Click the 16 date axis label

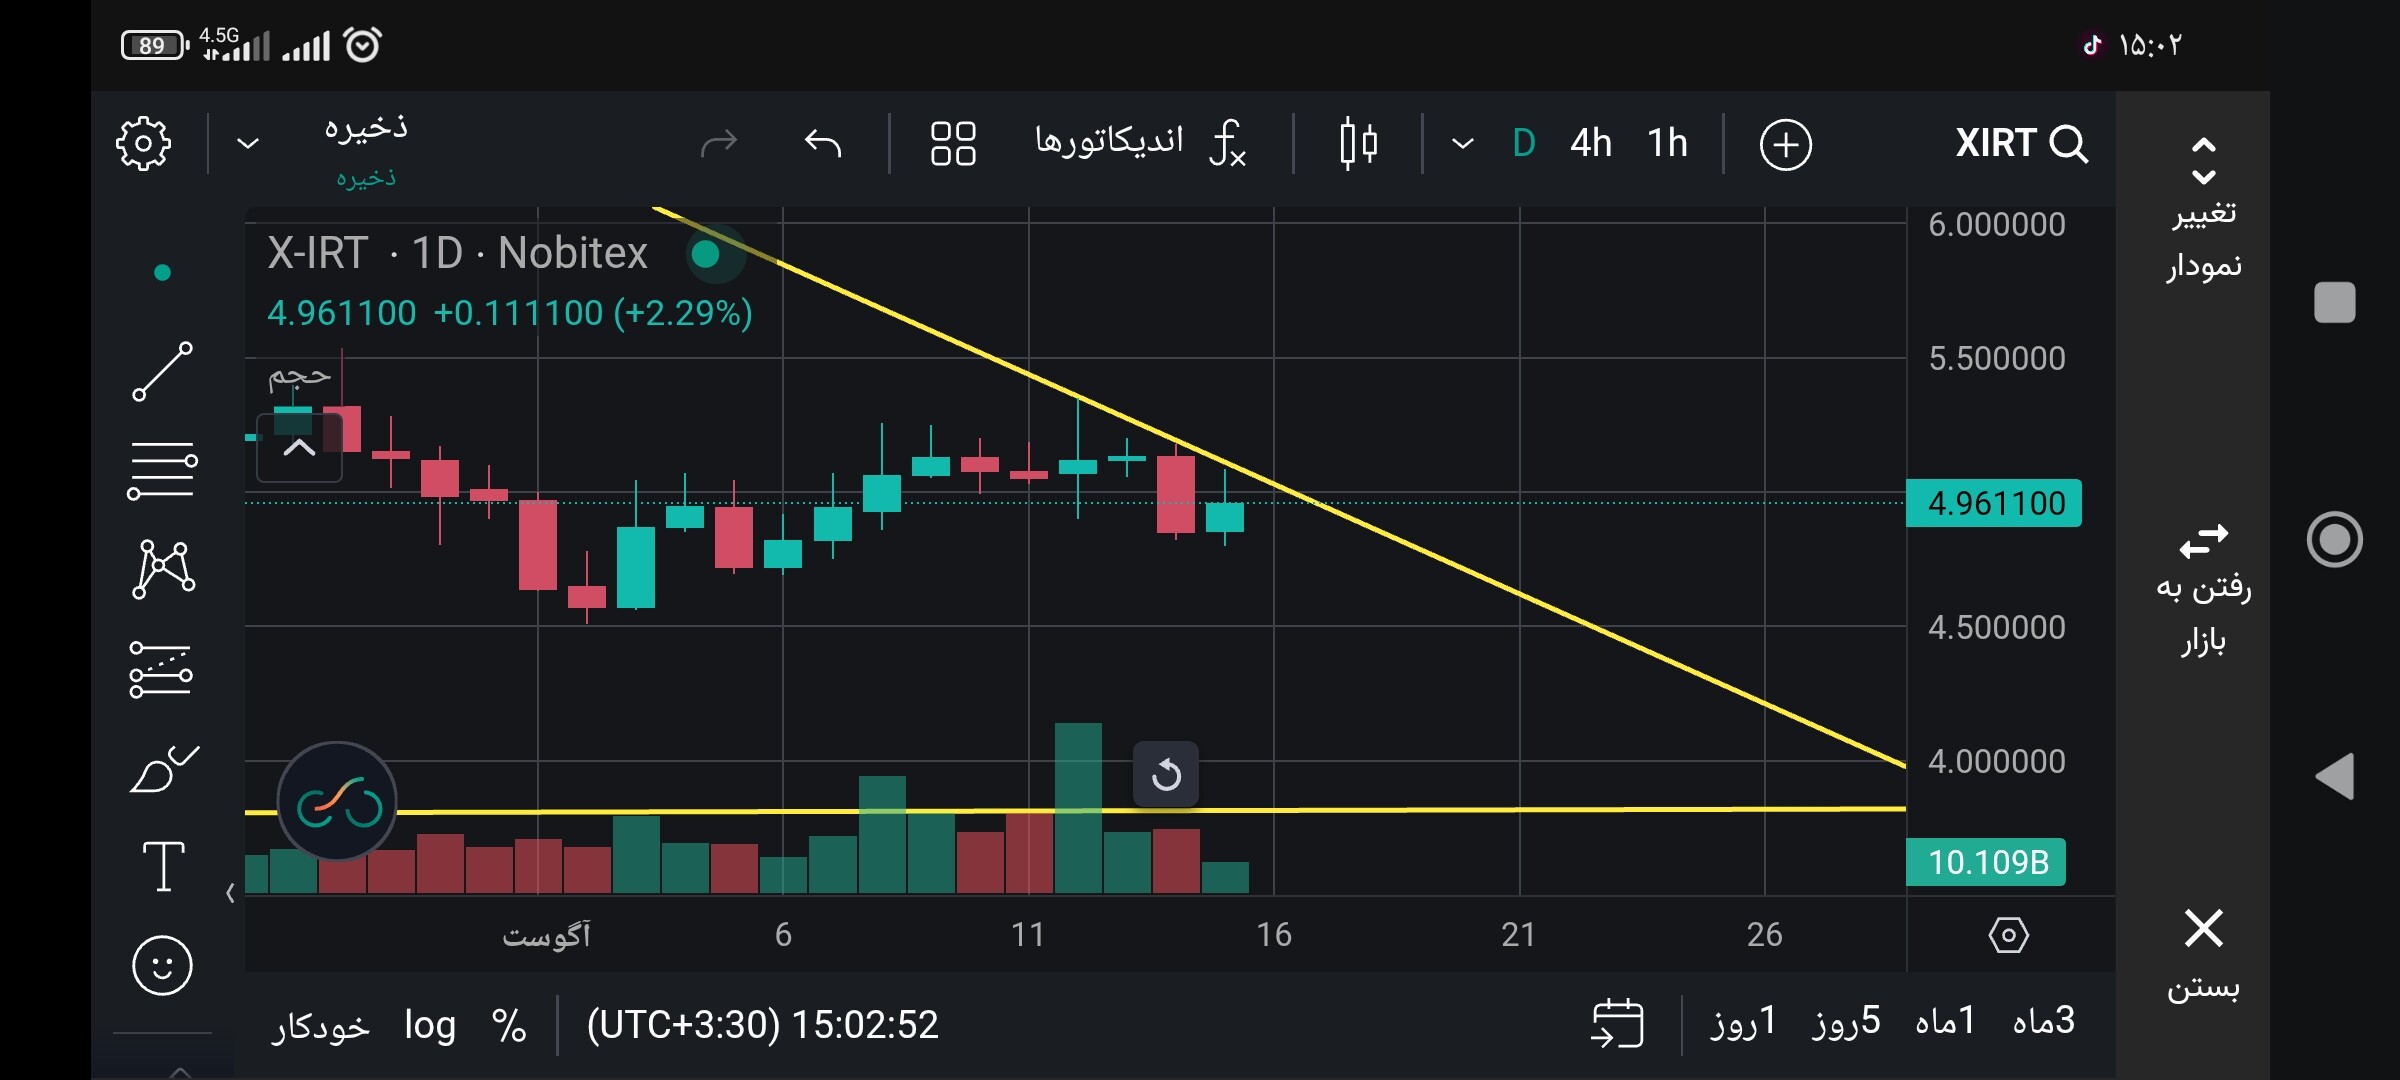(x=1274, y=934)
